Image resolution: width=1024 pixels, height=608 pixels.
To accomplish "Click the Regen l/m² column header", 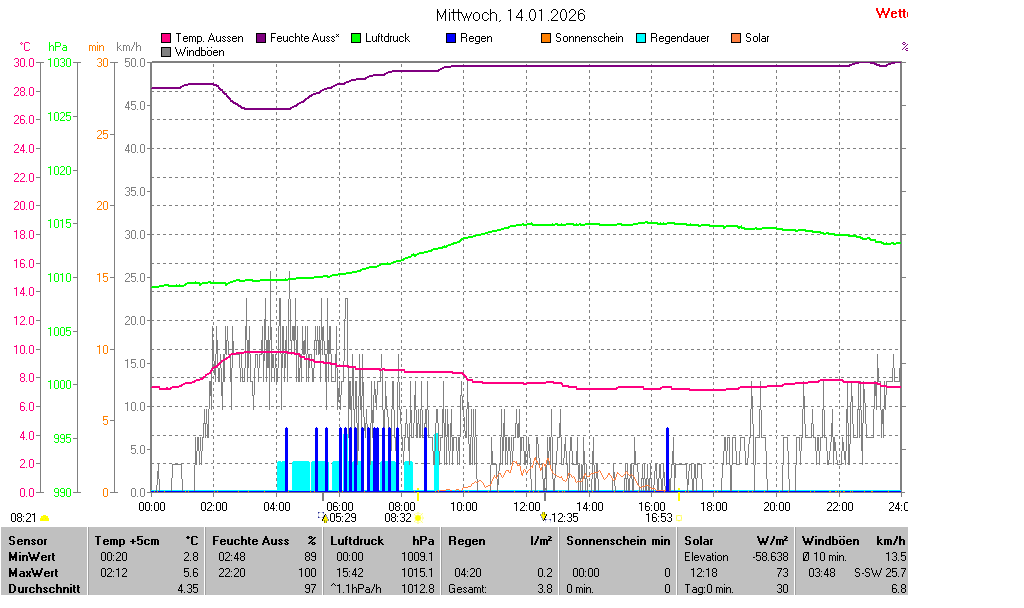I will pyautogui.click(x=500, y=541).
